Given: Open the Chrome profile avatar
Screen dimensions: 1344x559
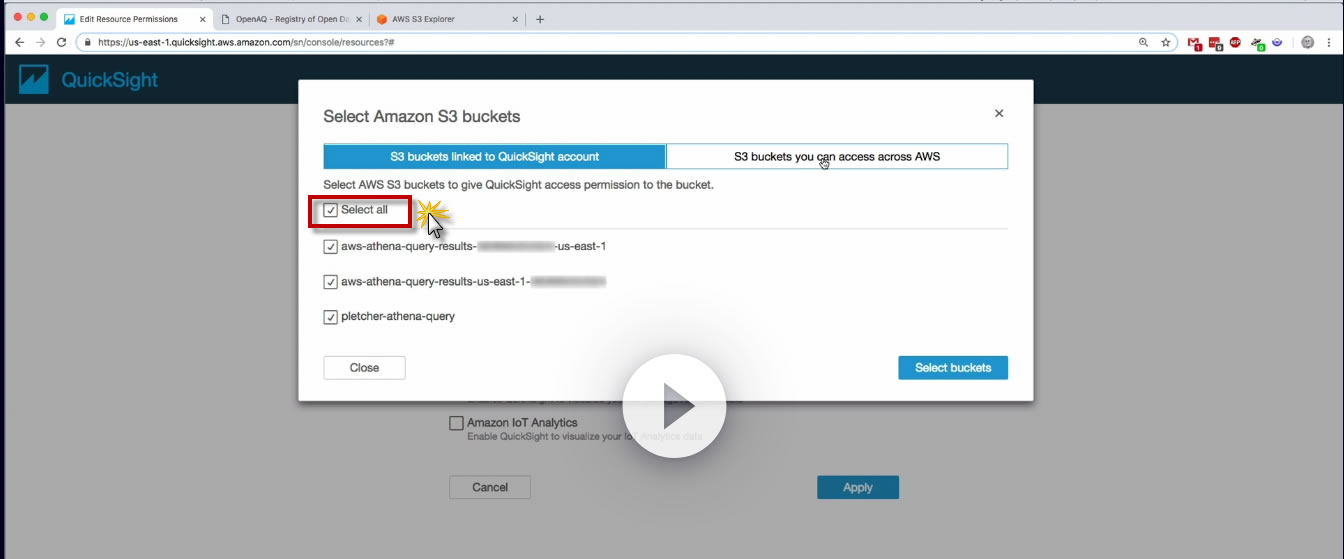Looking at the screenshot, I should (1307, 43).
